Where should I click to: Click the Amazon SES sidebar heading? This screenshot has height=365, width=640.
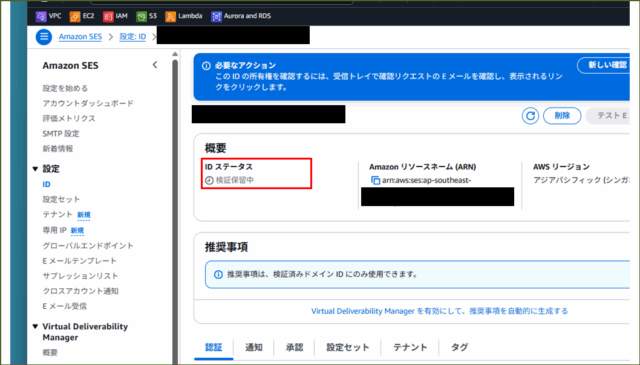point(70,66)
